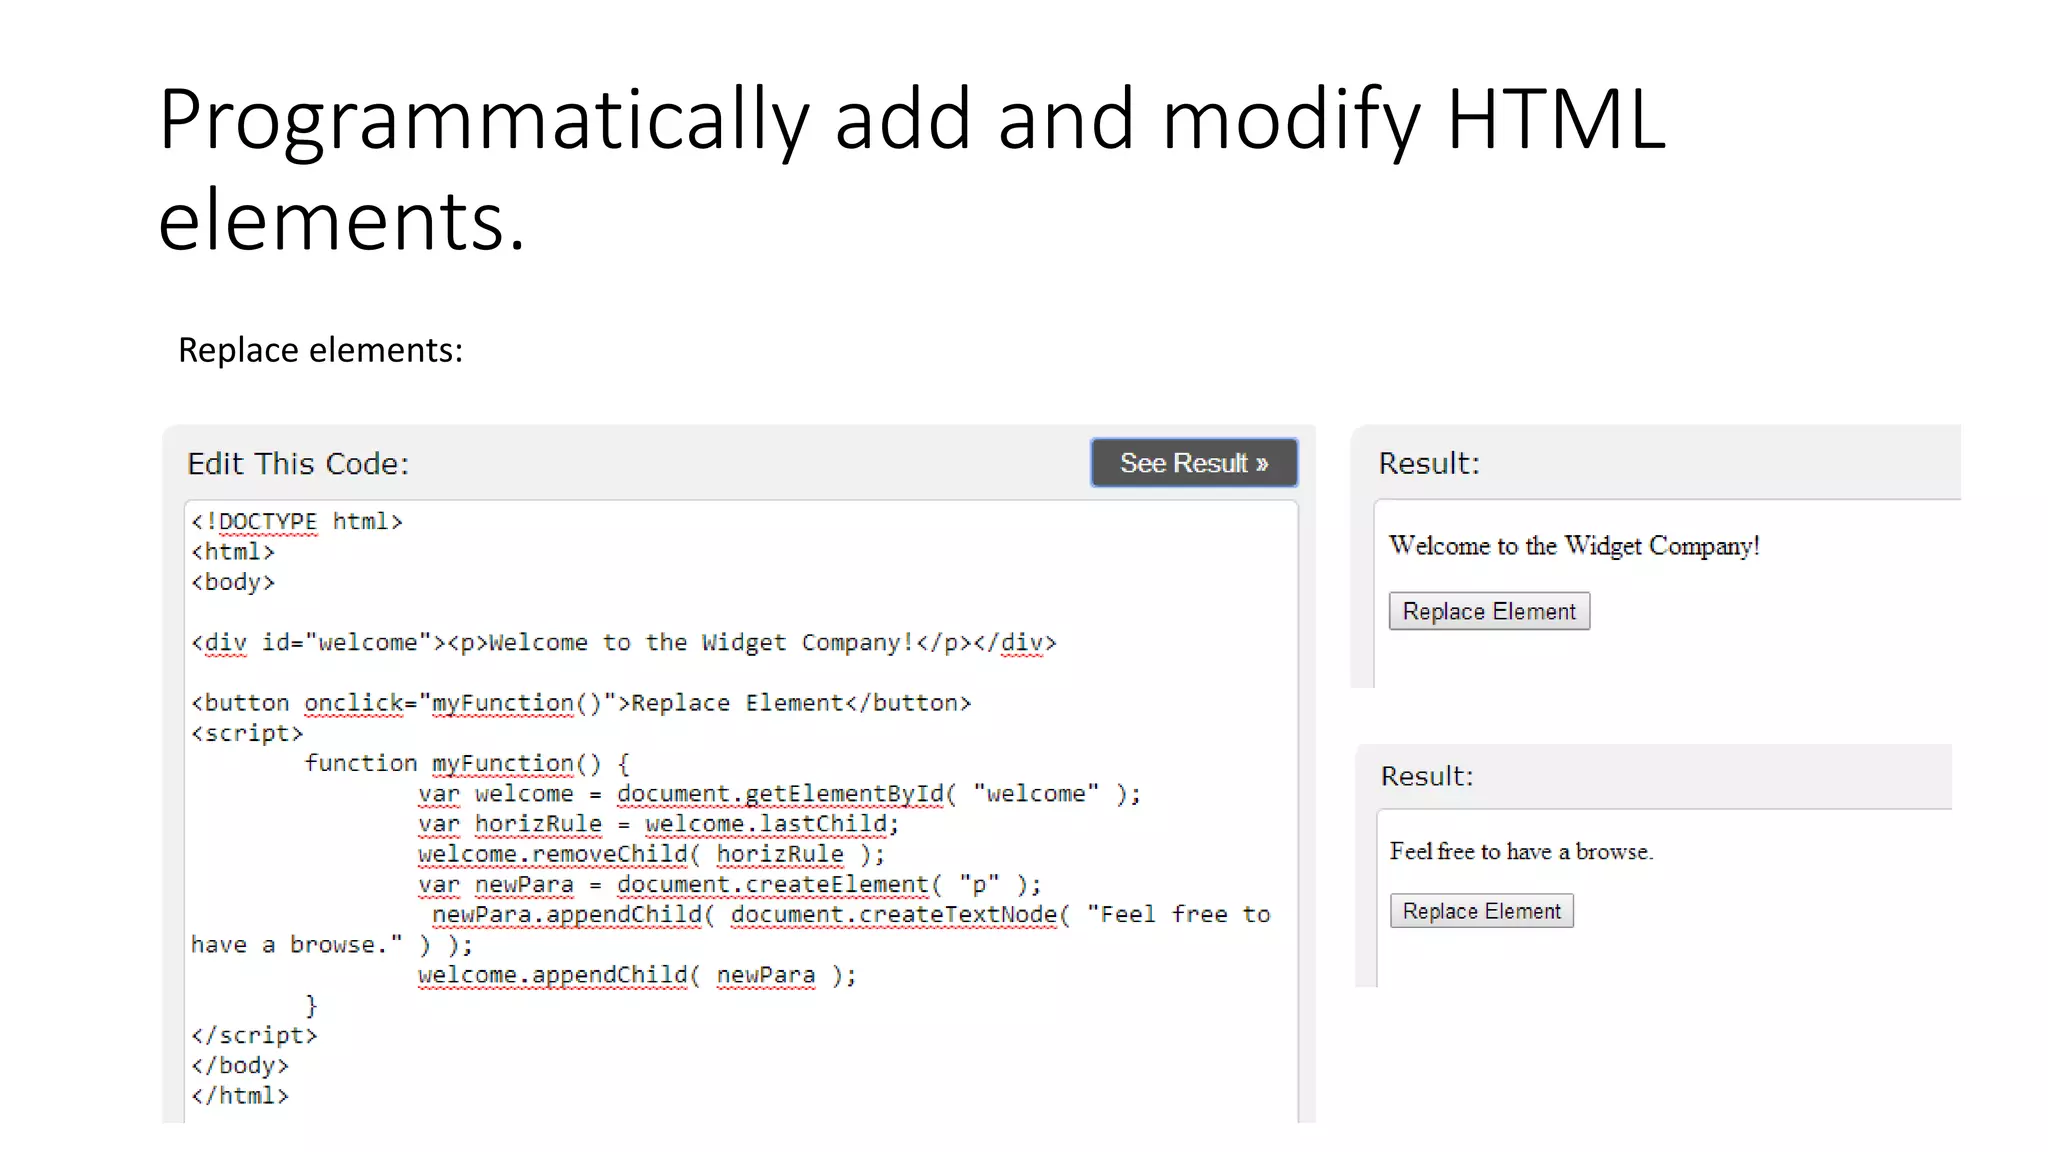The width and height of the screenshot is (2048, 1152).
Task: Click the 'function myFunction() {' line
Action: coord(468,763)
